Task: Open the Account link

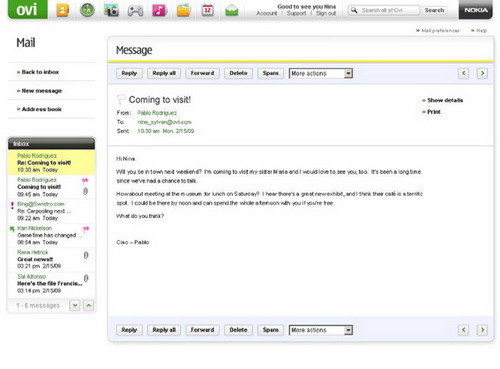Action: point(266,13)
